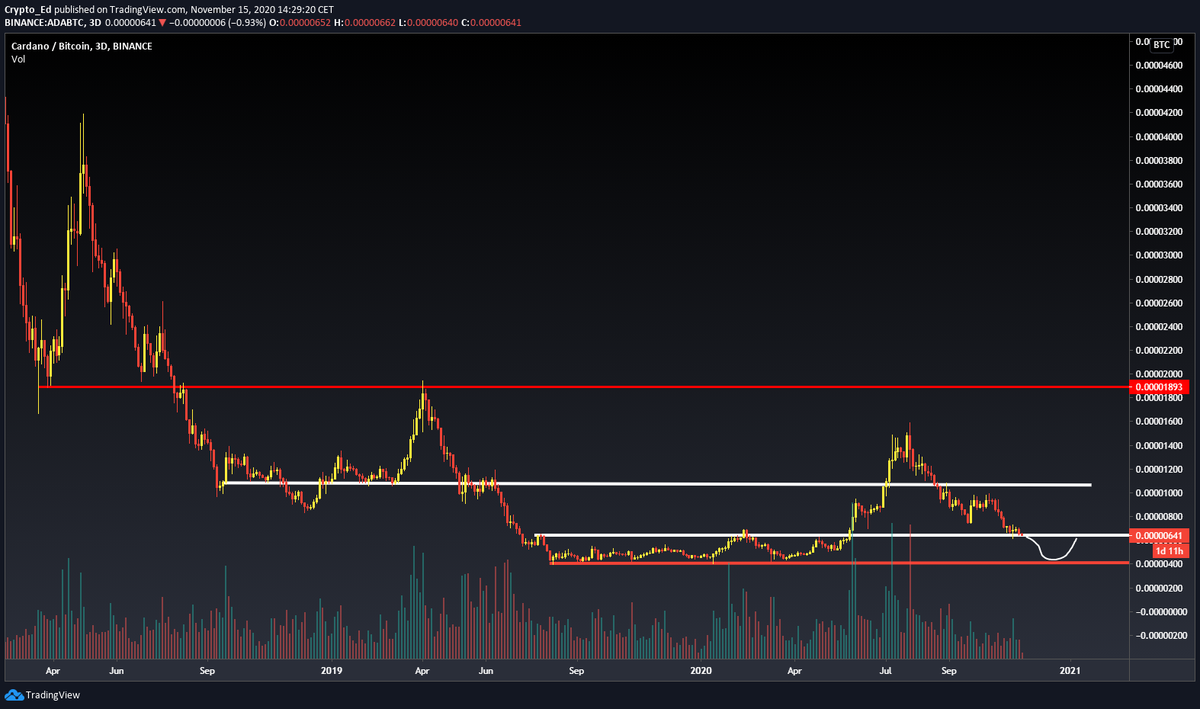Click the C: close price value

494,22
